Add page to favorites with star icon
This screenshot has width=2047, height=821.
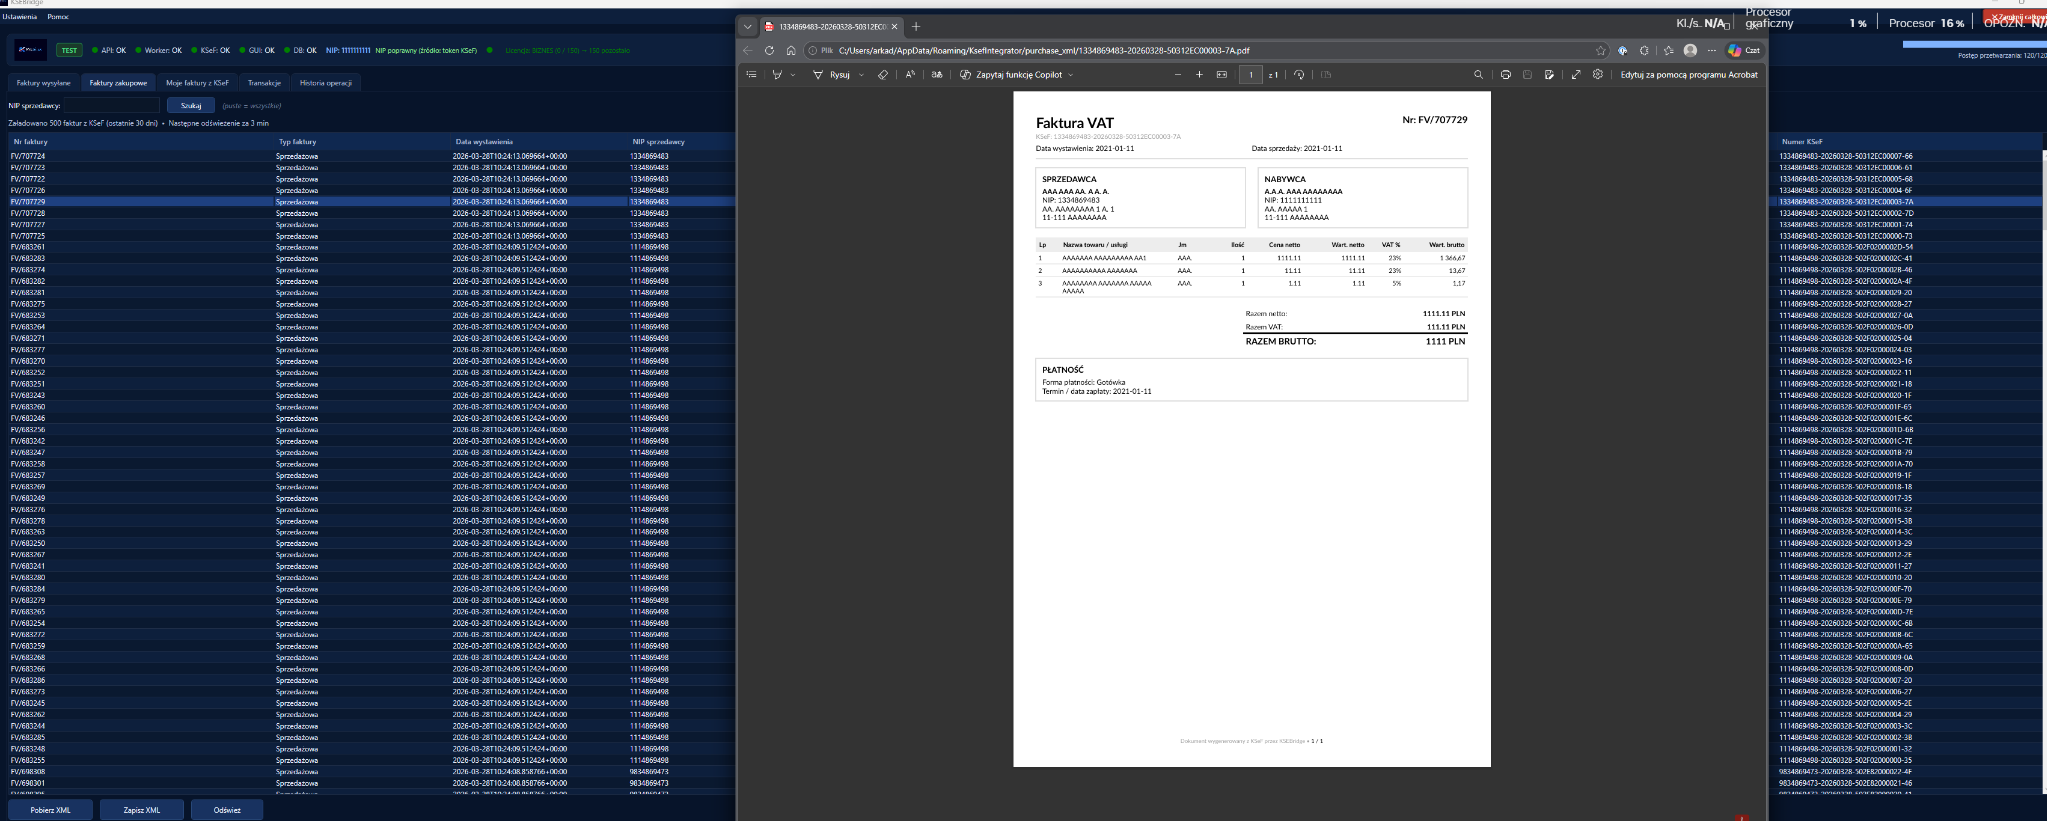click(1601, 50)
